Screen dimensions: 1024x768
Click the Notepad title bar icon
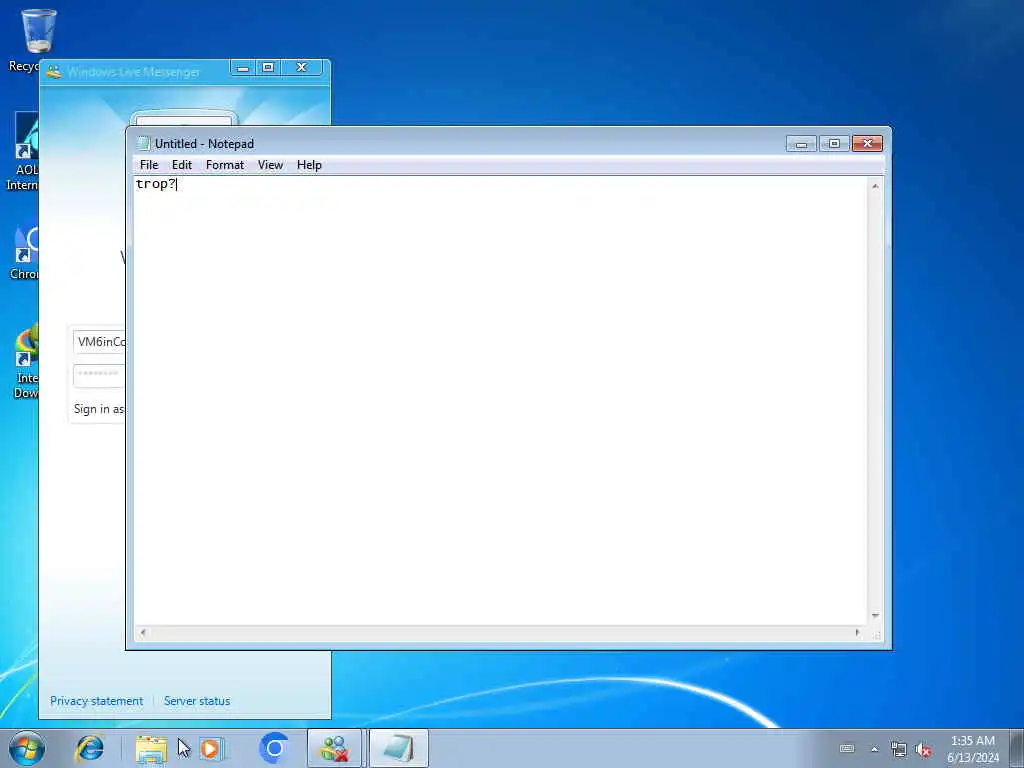tap(143, 144)
